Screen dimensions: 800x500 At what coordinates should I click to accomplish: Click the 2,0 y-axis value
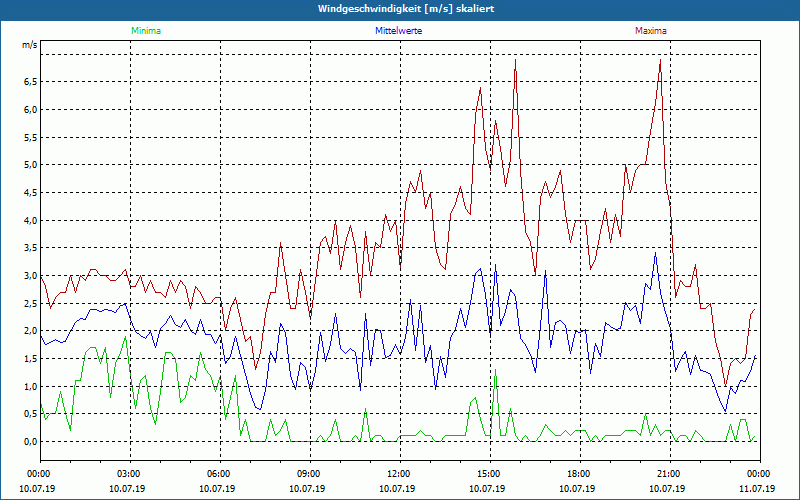tap(31, 331)
